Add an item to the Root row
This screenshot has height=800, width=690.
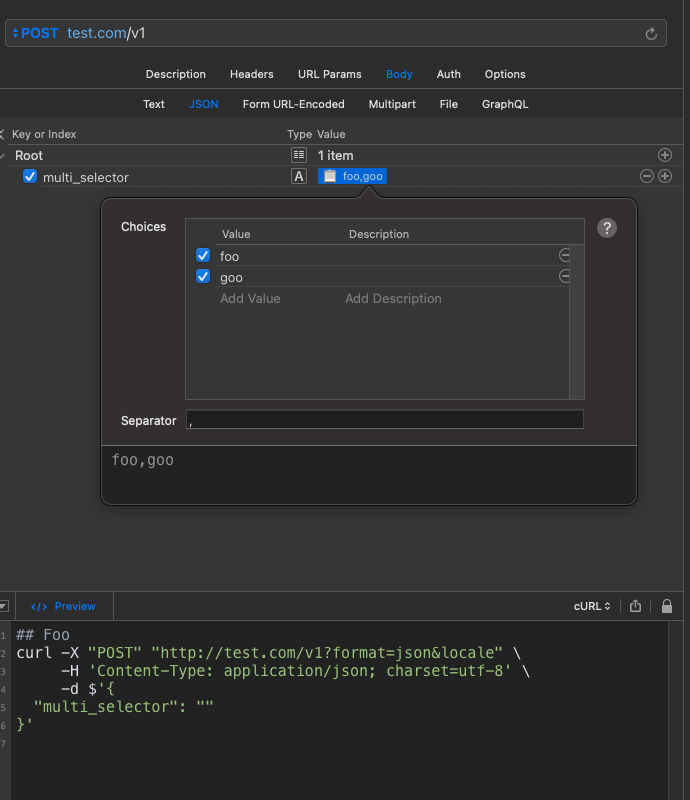click(x=664, y=155)
